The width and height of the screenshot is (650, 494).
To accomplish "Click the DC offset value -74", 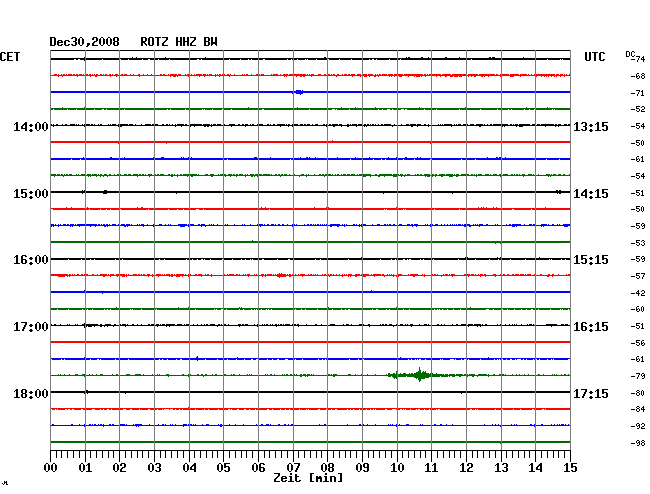I will [x=640, y=59].
